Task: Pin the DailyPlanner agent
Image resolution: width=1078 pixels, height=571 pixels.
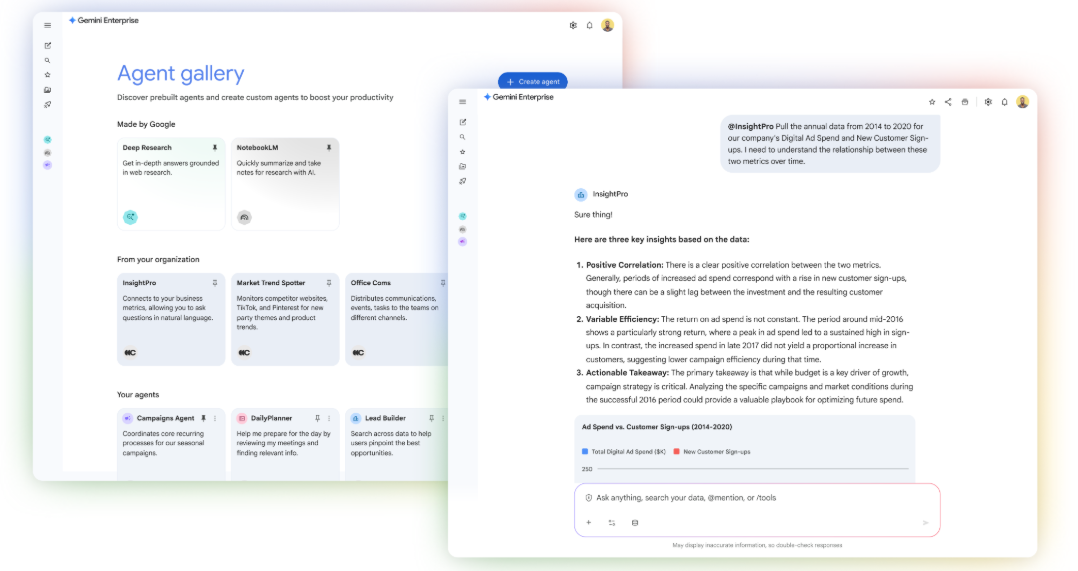Action: pos(317,418)
